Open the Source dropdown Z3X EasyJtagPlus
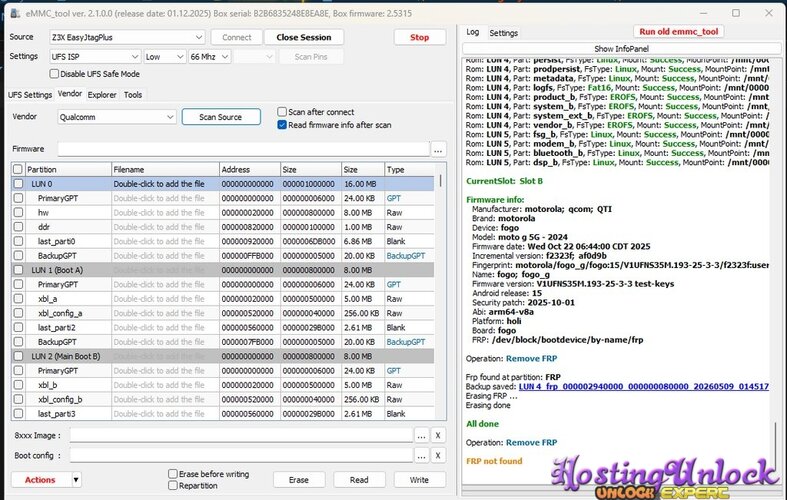The height and width of the screenshot is (500, 787). pos(127,37)
